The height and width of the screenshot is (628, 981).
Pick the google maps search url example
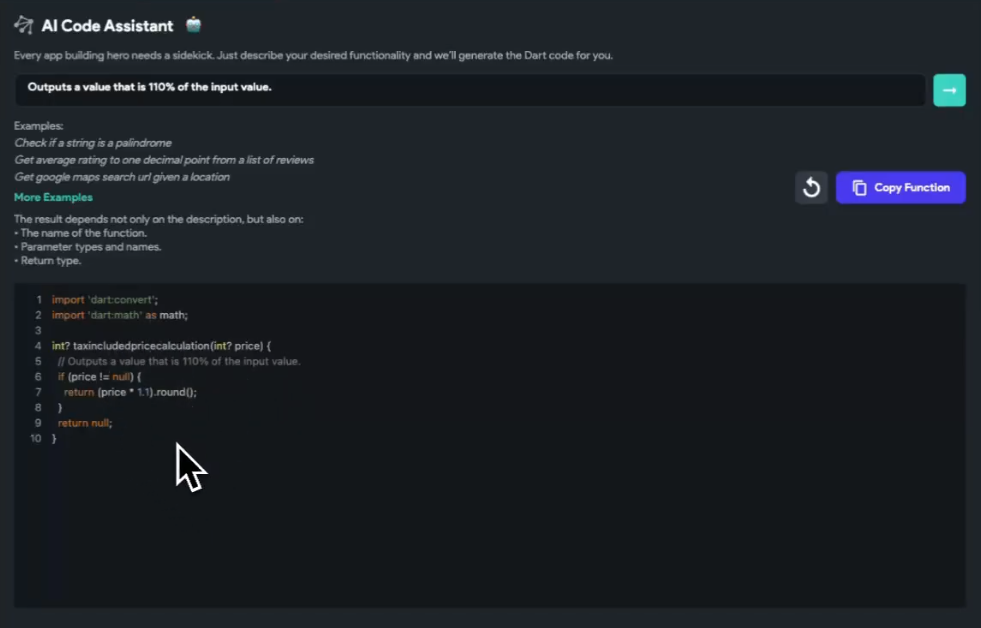(x=122, y=177)
